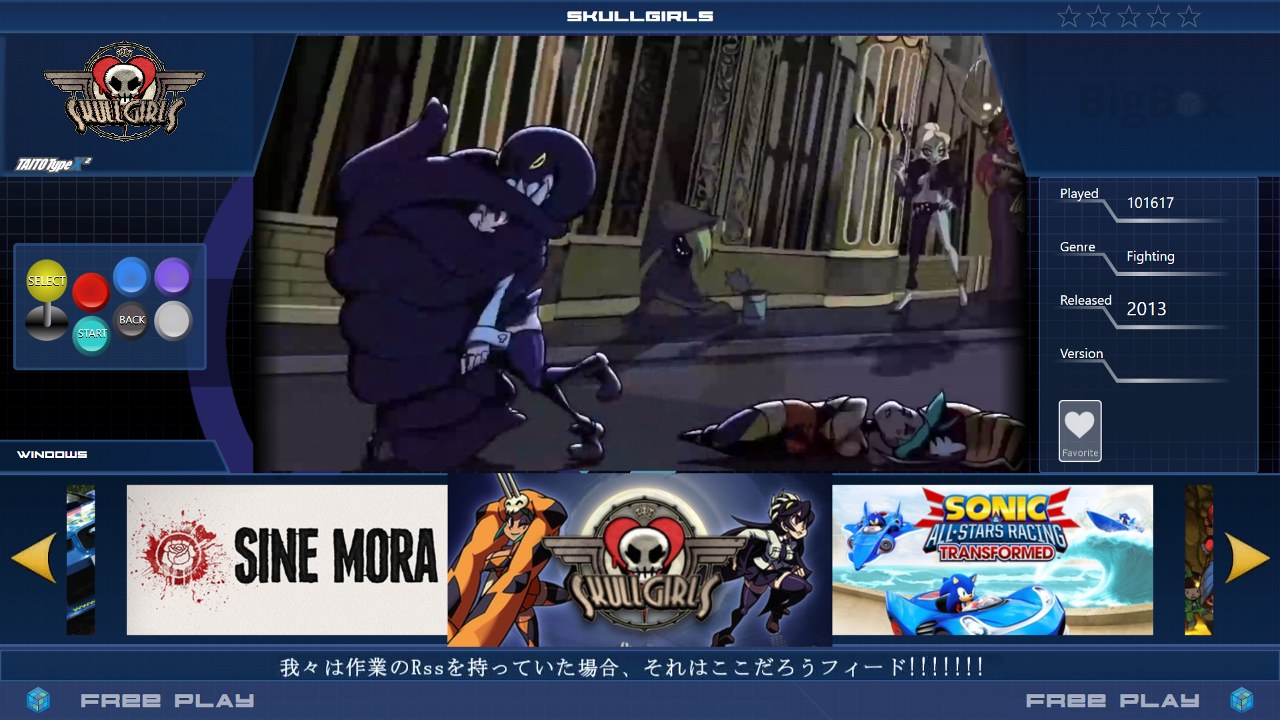Click the Released value 2013

click(x=1146, y=309)
